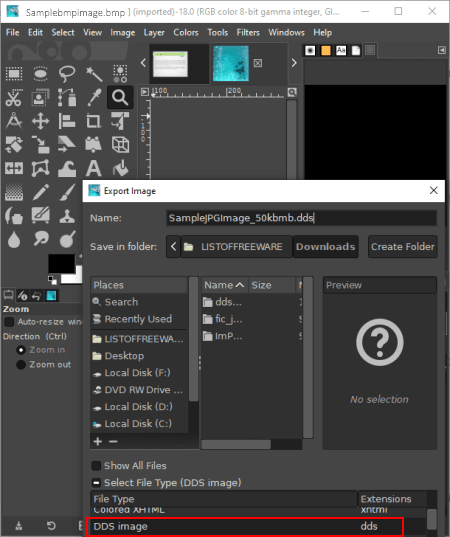Select the Clone stamp tool
The width and height of the screenshot is (450, 537).
tap(67, 216)
